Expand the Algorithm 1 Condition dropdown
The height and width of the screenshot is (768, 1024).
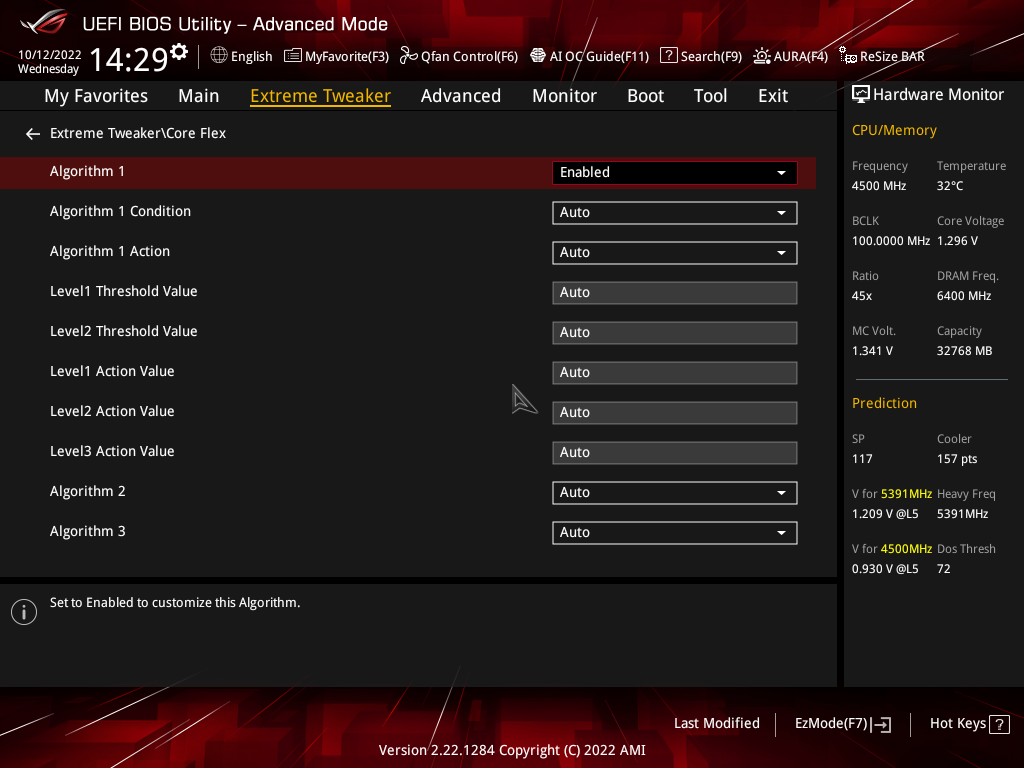click(x=675, y=213)
